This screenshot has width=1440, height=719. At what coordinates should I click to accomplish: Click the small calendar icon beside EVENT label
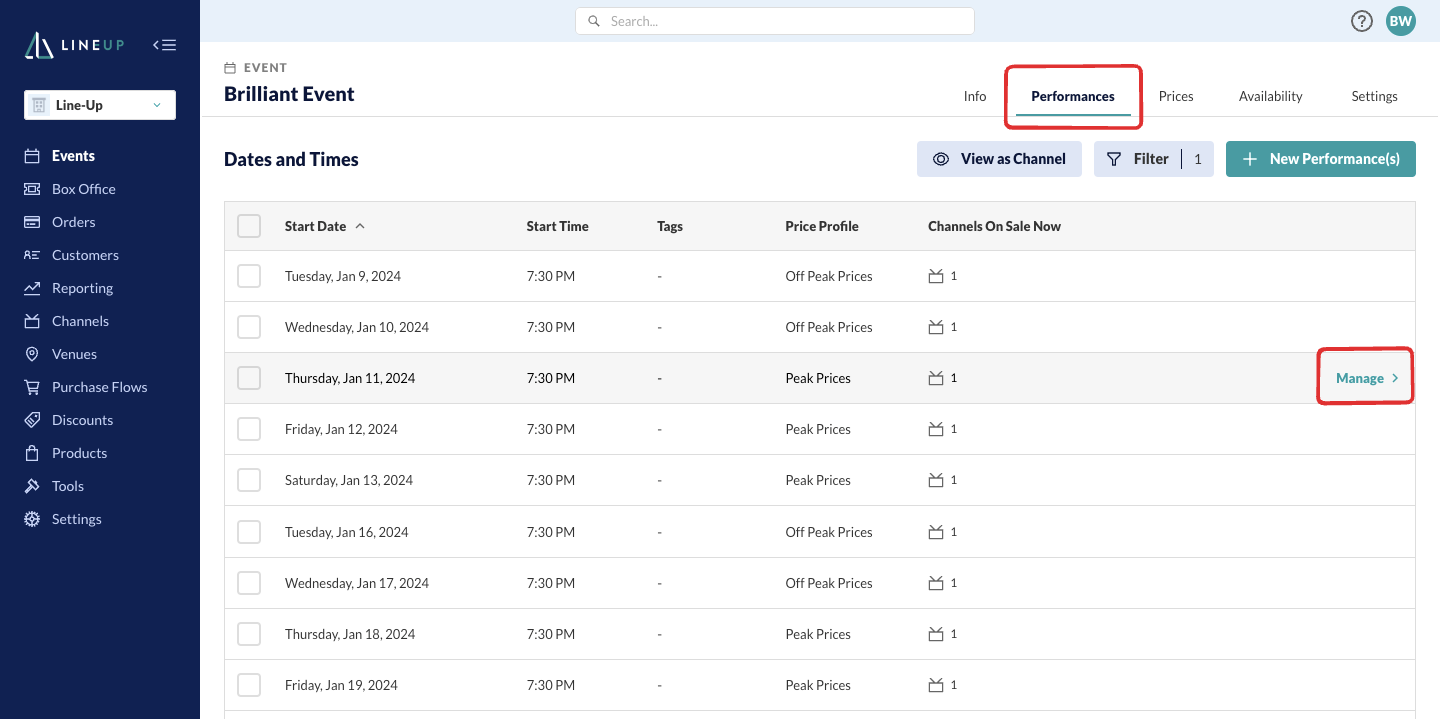[230, 68]
